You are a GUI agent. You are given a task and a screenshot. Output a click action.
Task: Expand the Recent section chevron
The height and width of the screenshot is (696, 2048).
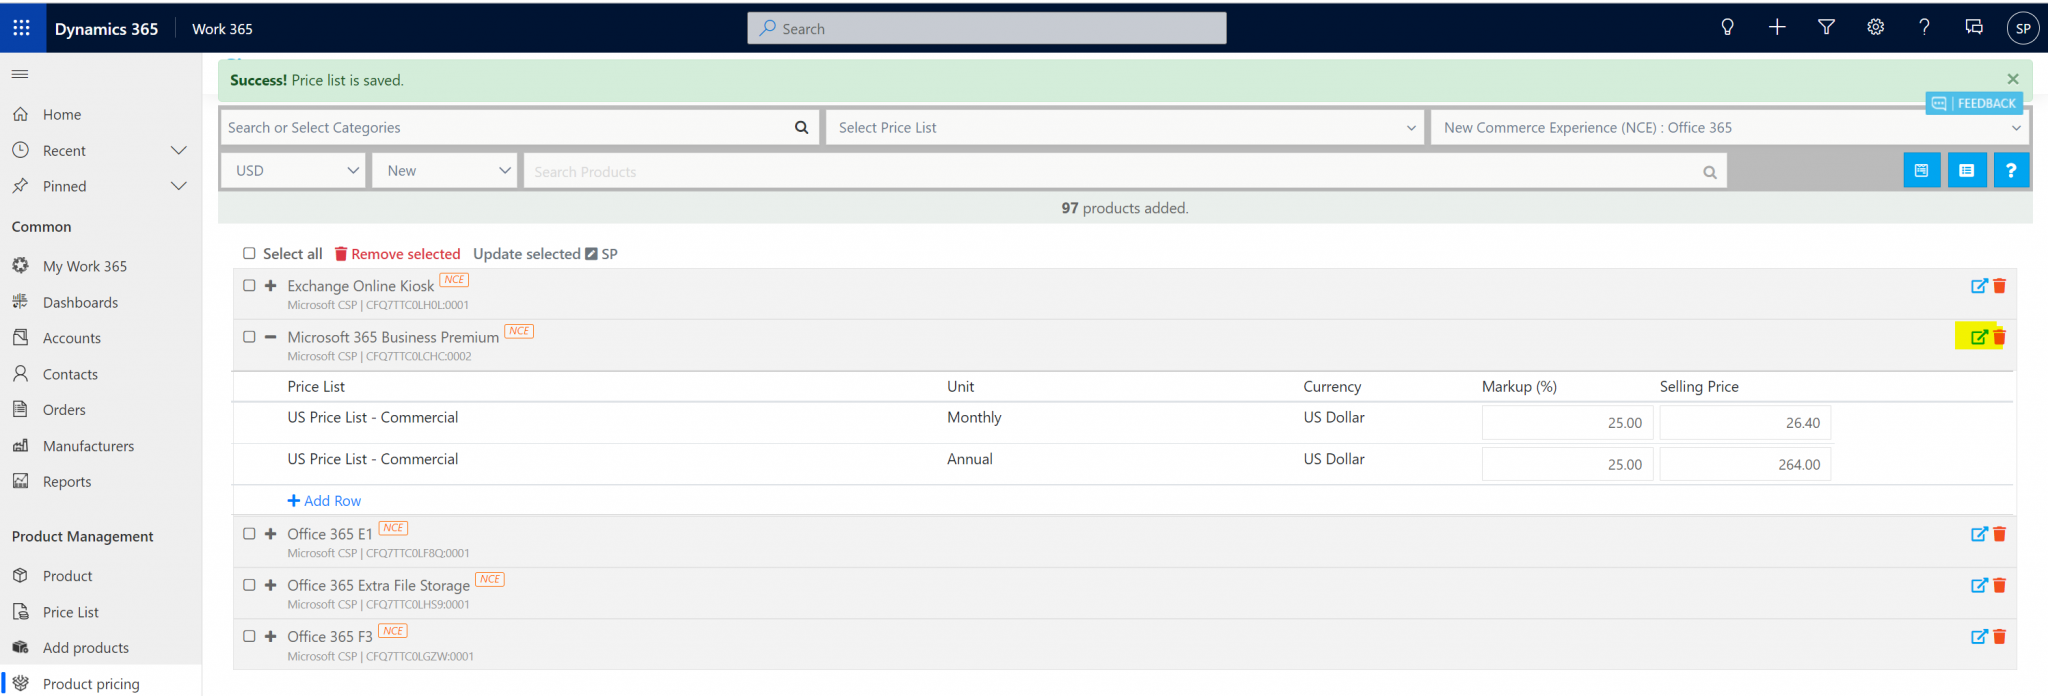pyautogui.click(x=179, y=150)
